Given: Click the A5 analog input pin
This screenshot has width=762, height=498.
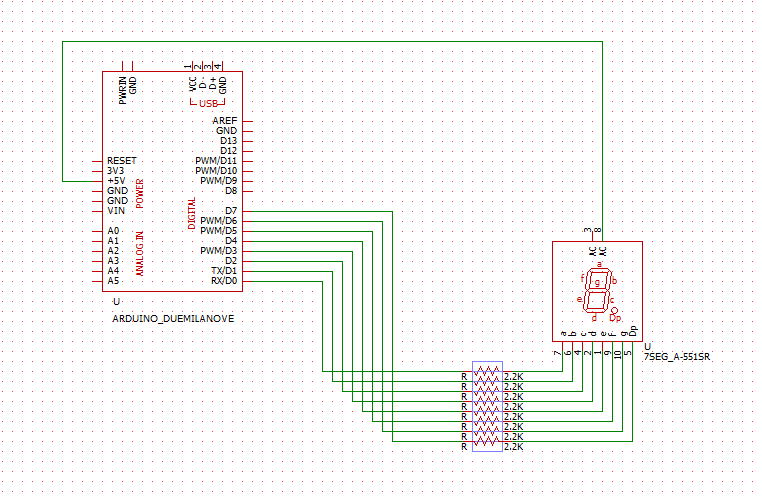Looking at the screenshot, I should pos(113,281).
